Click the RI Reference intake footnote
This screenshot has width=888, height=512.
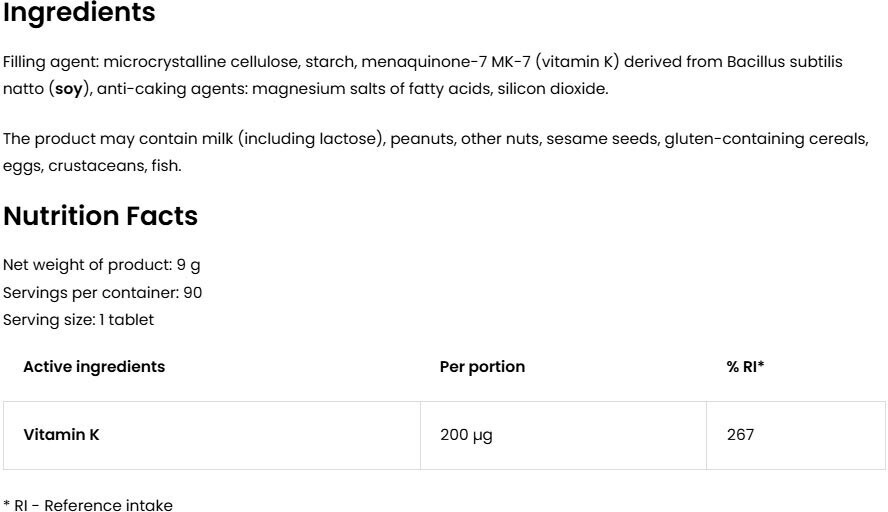pyautogui.click(x=87, y=505)
